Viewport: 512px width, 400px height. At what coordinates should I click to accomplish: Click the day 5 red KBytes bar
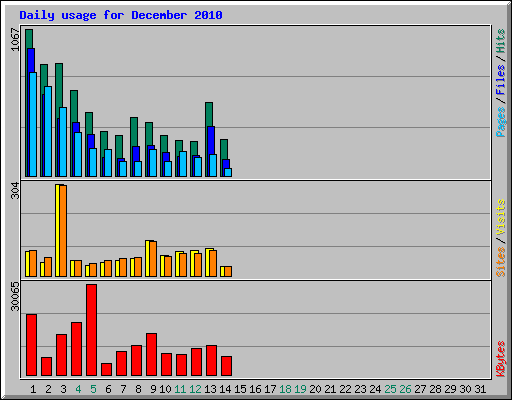point(92,330)
